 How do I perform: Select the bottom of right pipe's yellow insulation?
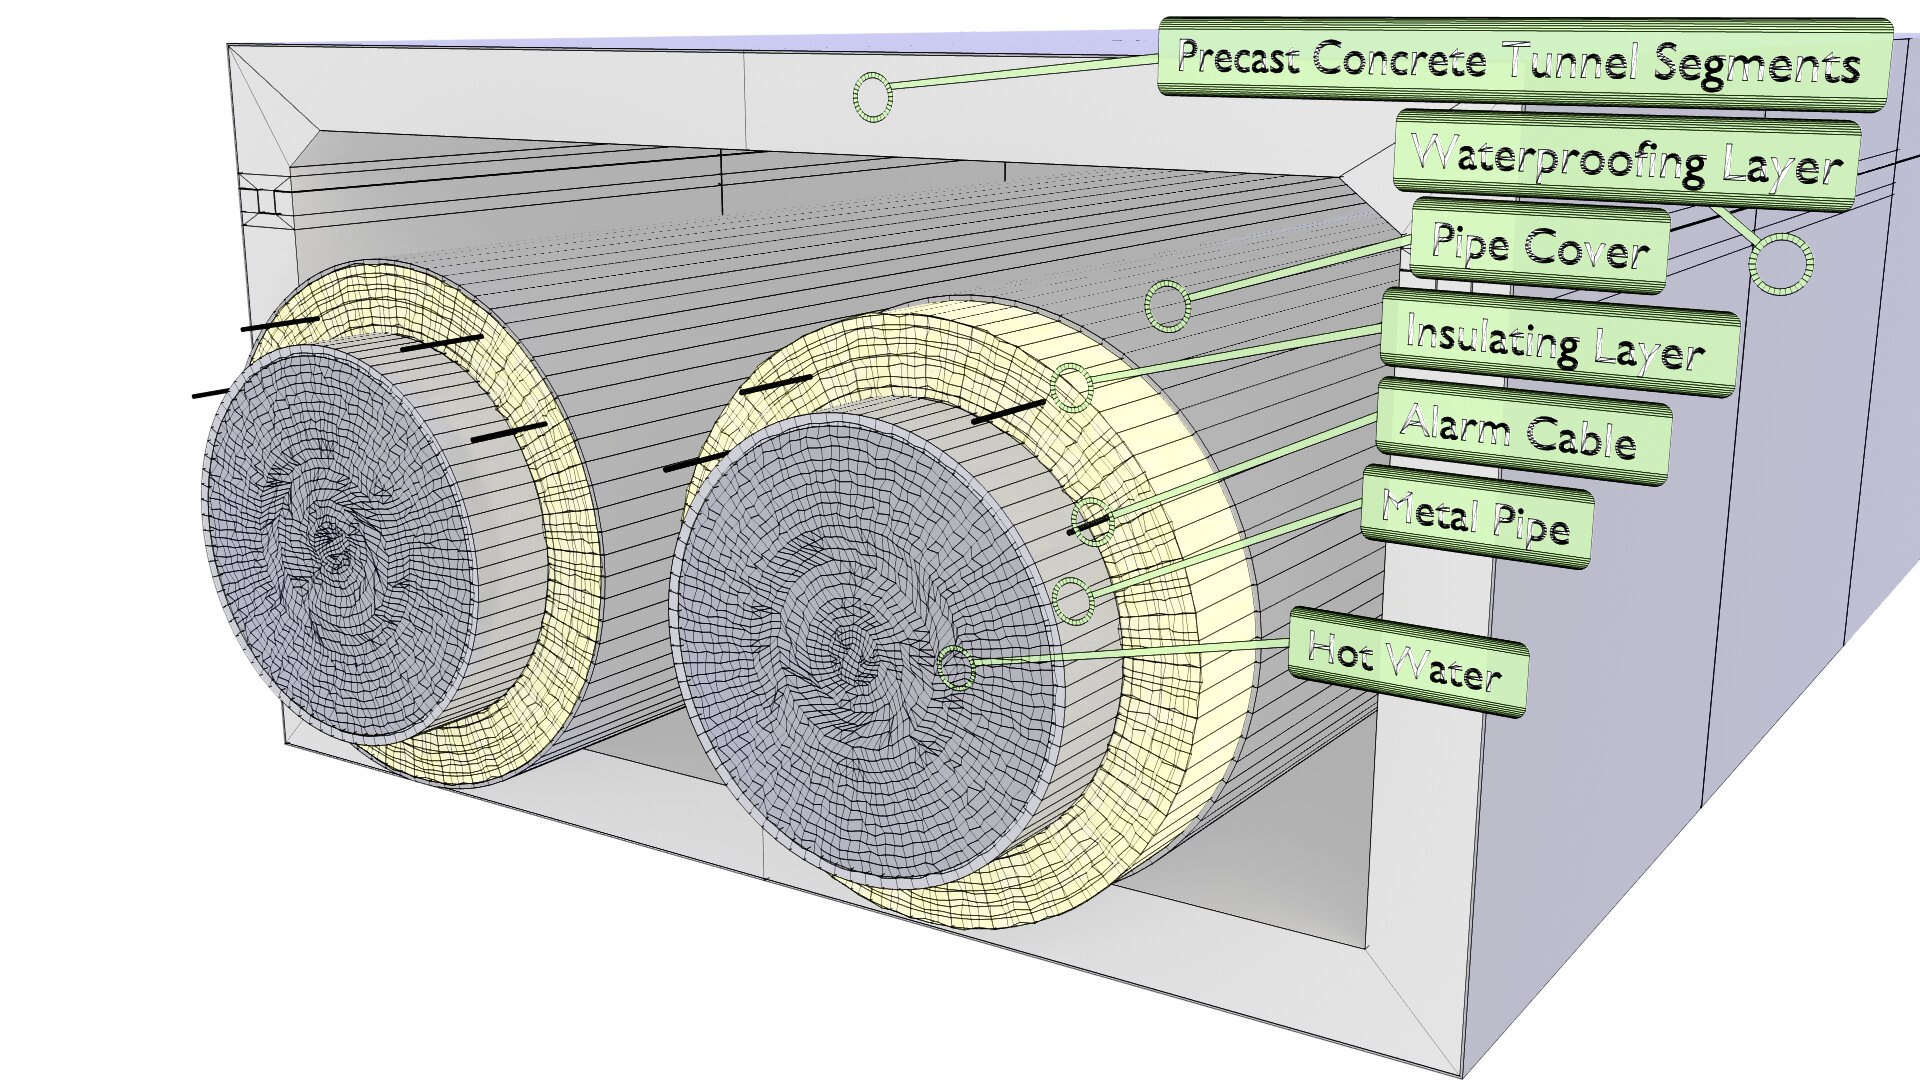click(1000, 905)
